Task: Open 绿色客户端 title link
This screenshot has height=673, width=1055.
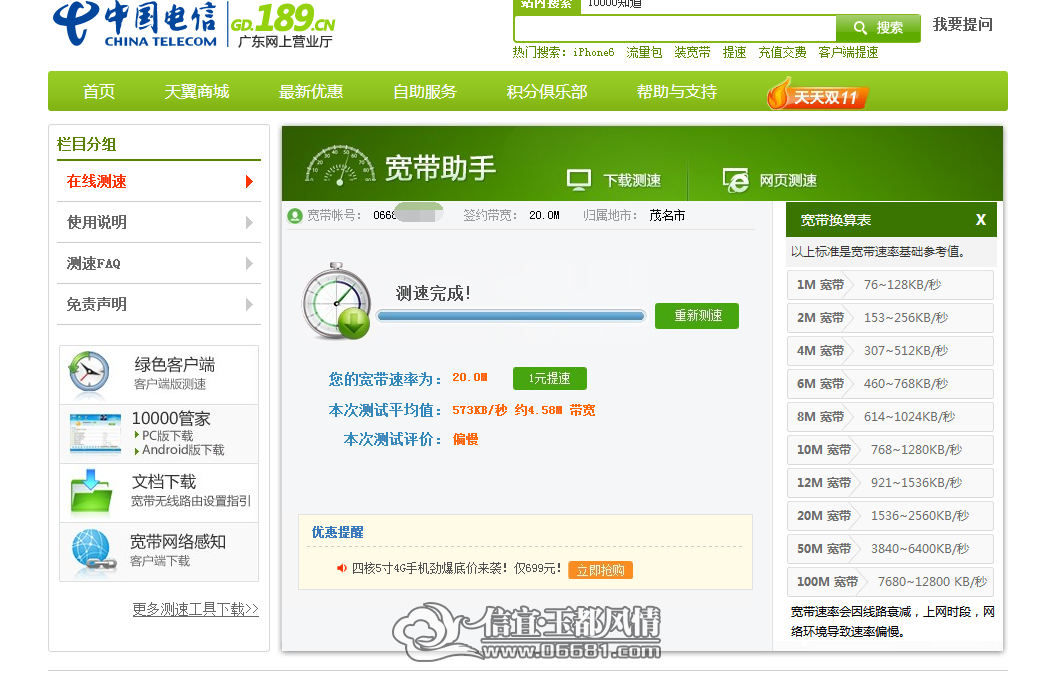Action: pyautogui.click(x=174, y=365)
